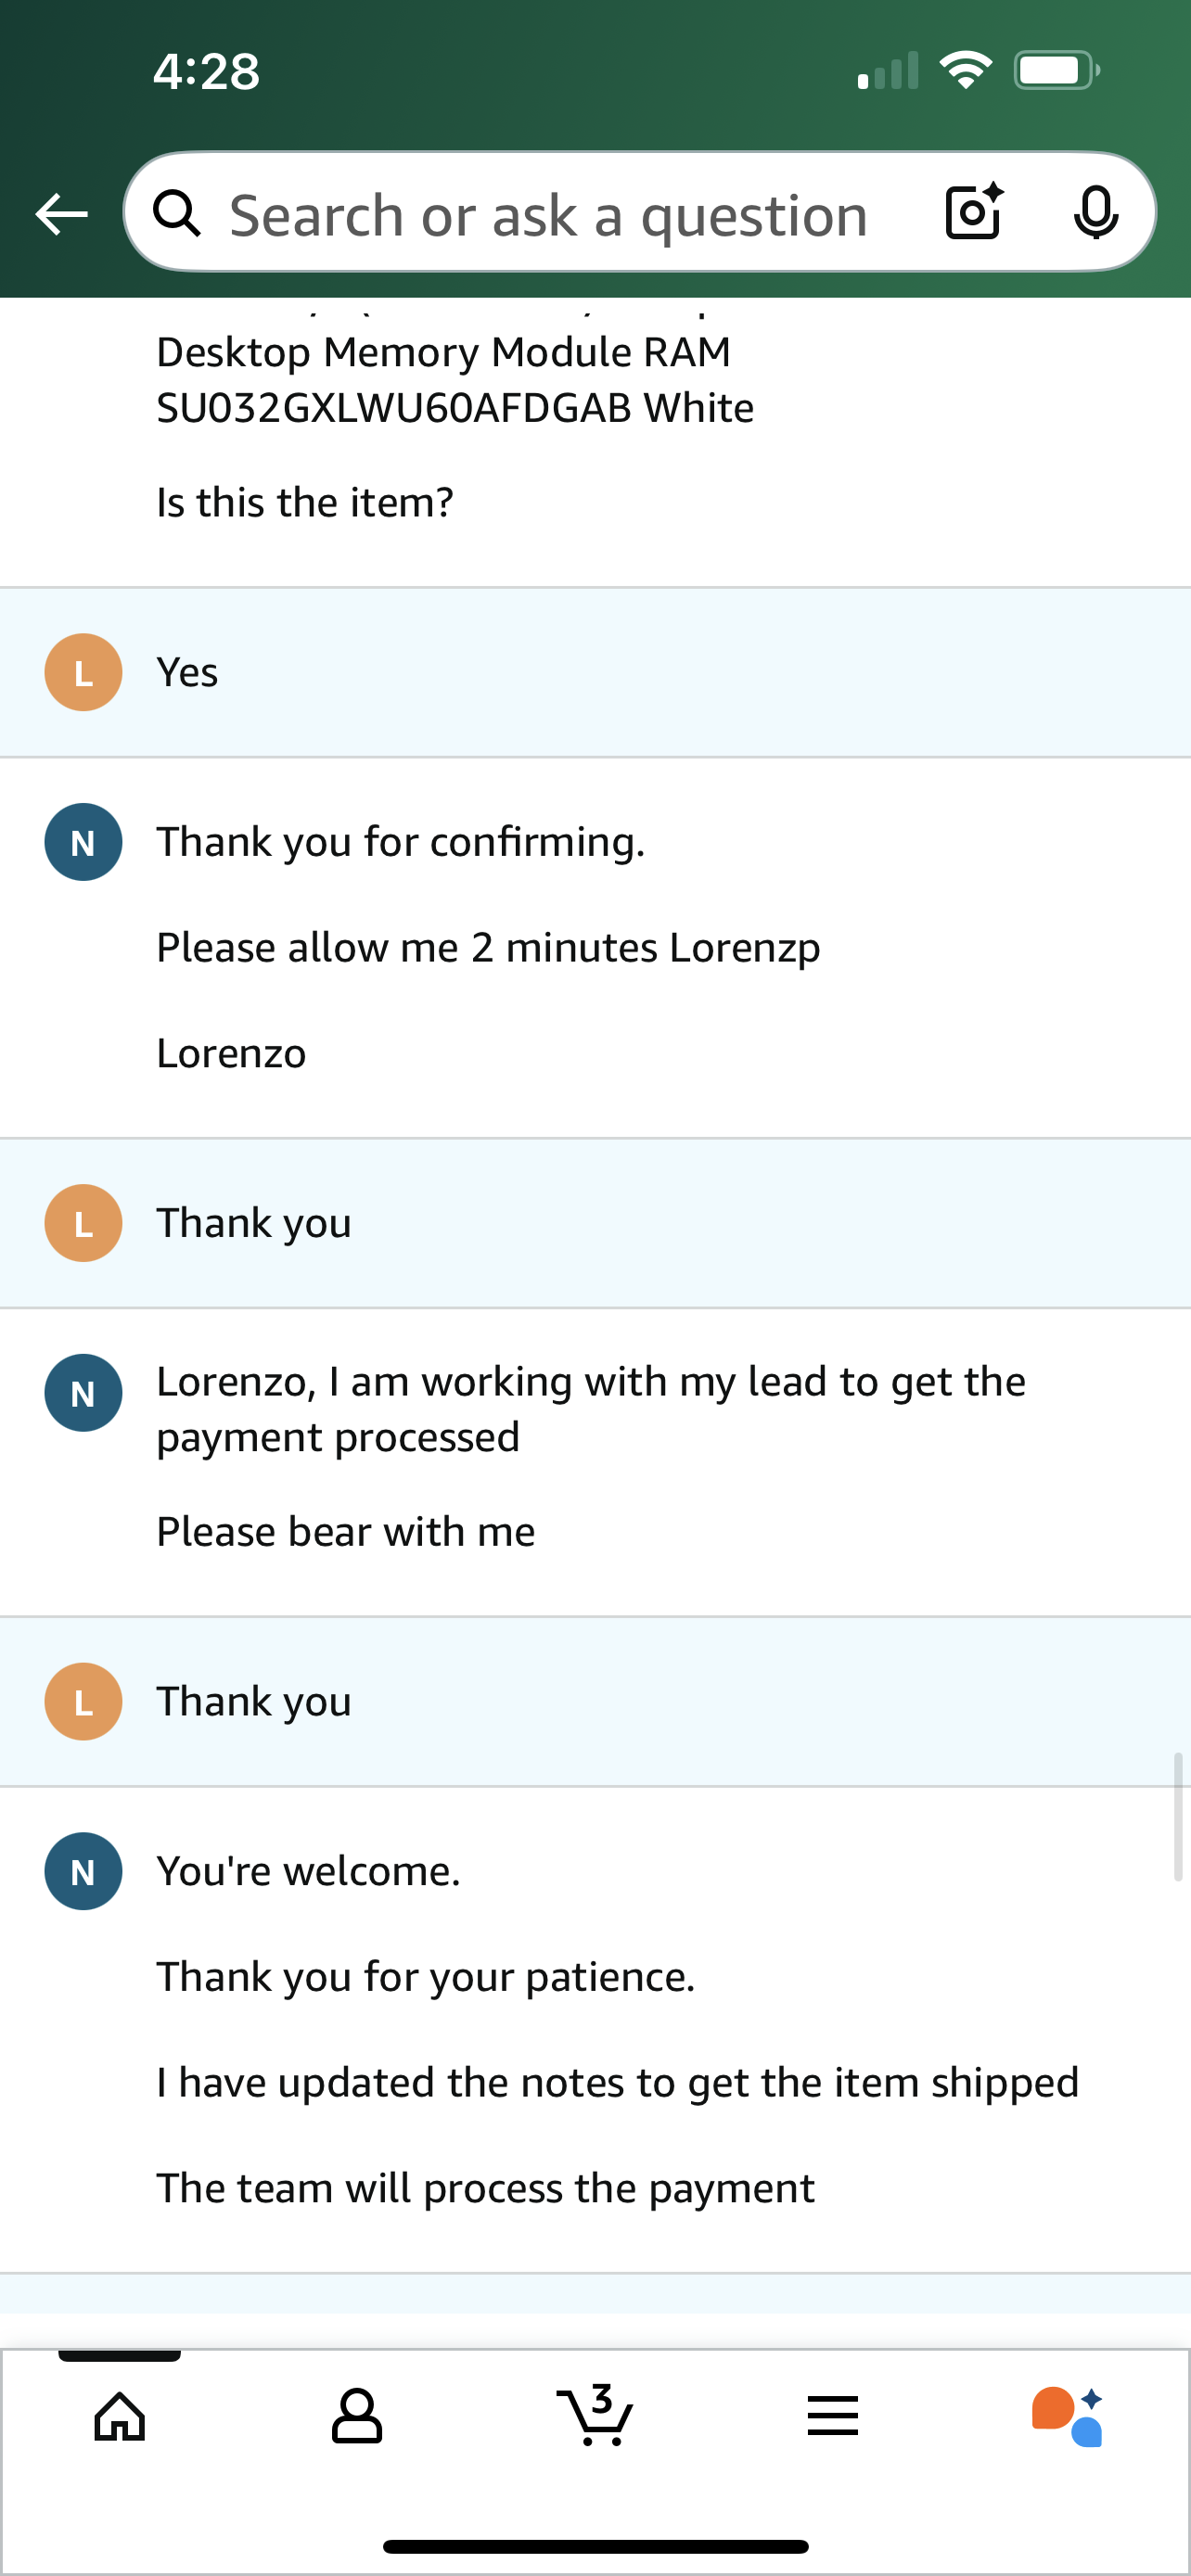The width and height of the screenshot is (1191, 2576).
Task: Tap the "Please allow me 2 minutes" message
Action: 488,947
